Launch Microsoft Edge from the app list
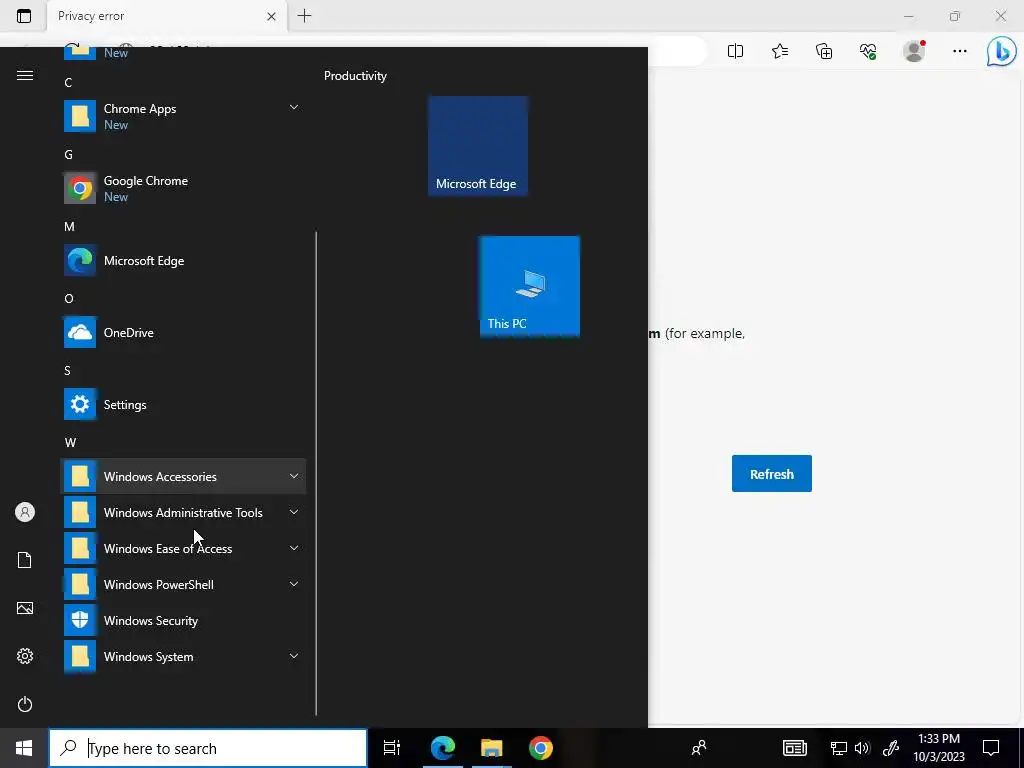This screenshot has height=768, width=1024. click(x=184, y=261)
